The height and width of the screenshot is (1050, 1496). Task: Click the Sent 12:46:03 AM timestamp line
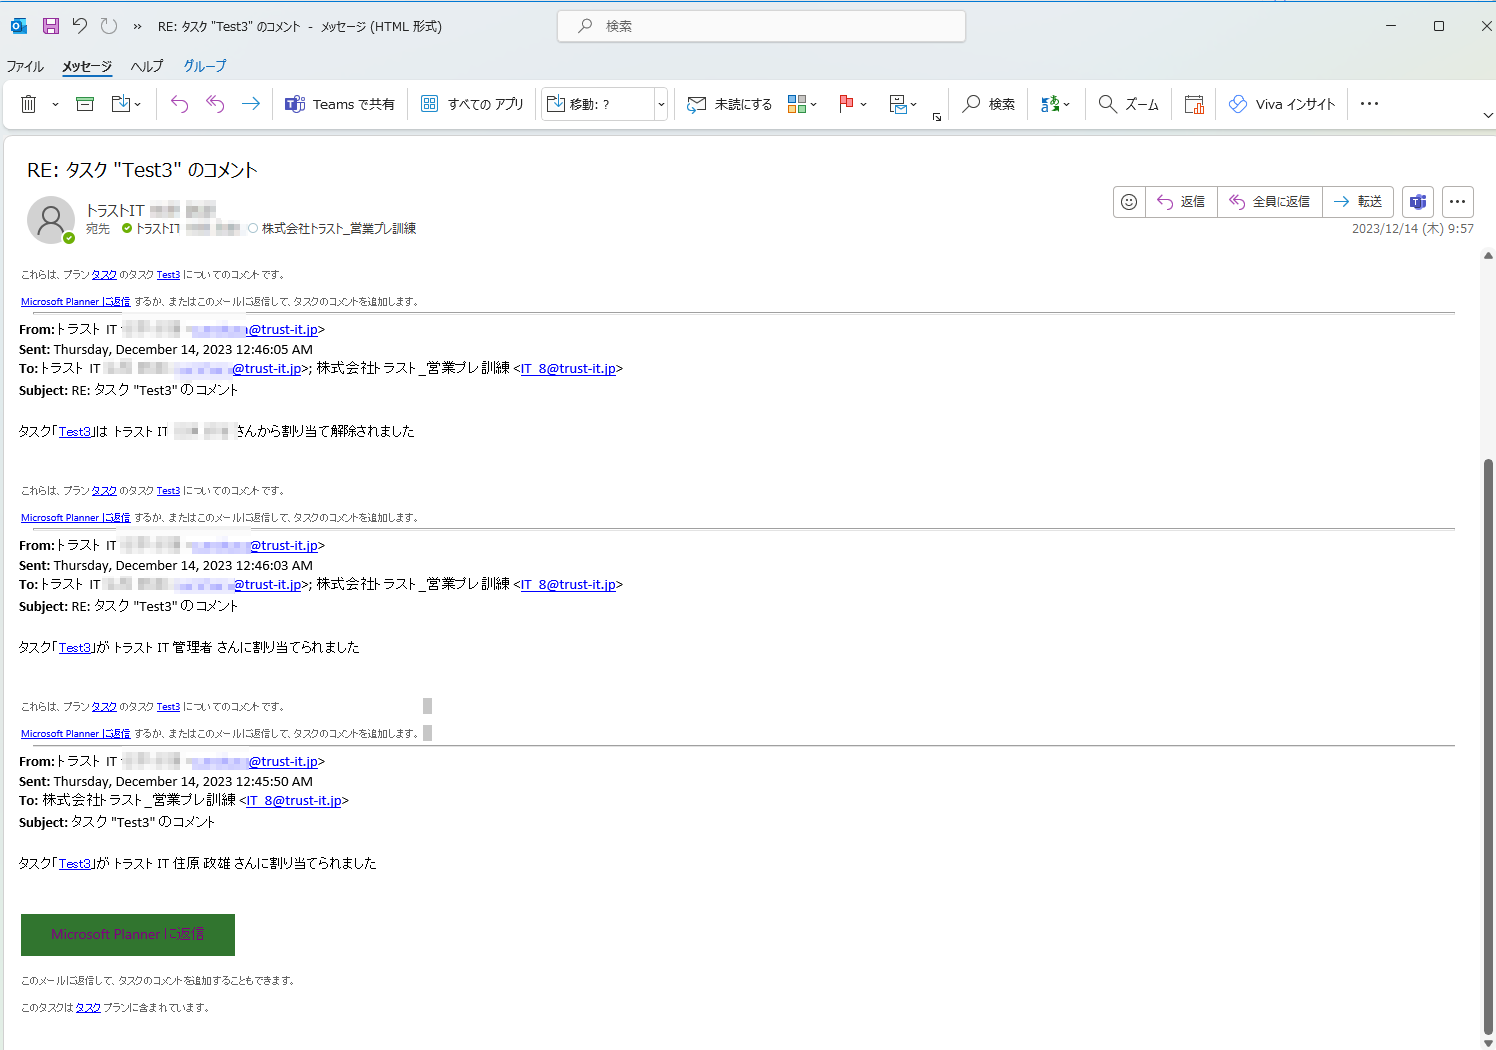coord(166,566)
